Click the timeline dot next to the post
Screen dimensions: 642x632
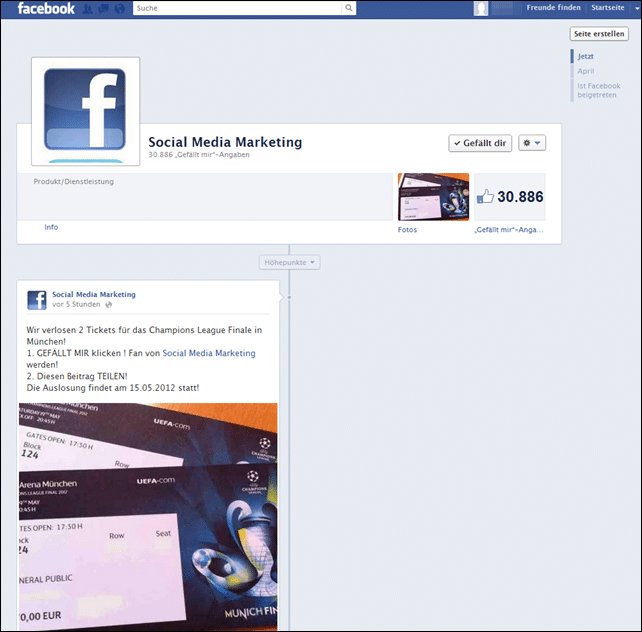point(289,297)
